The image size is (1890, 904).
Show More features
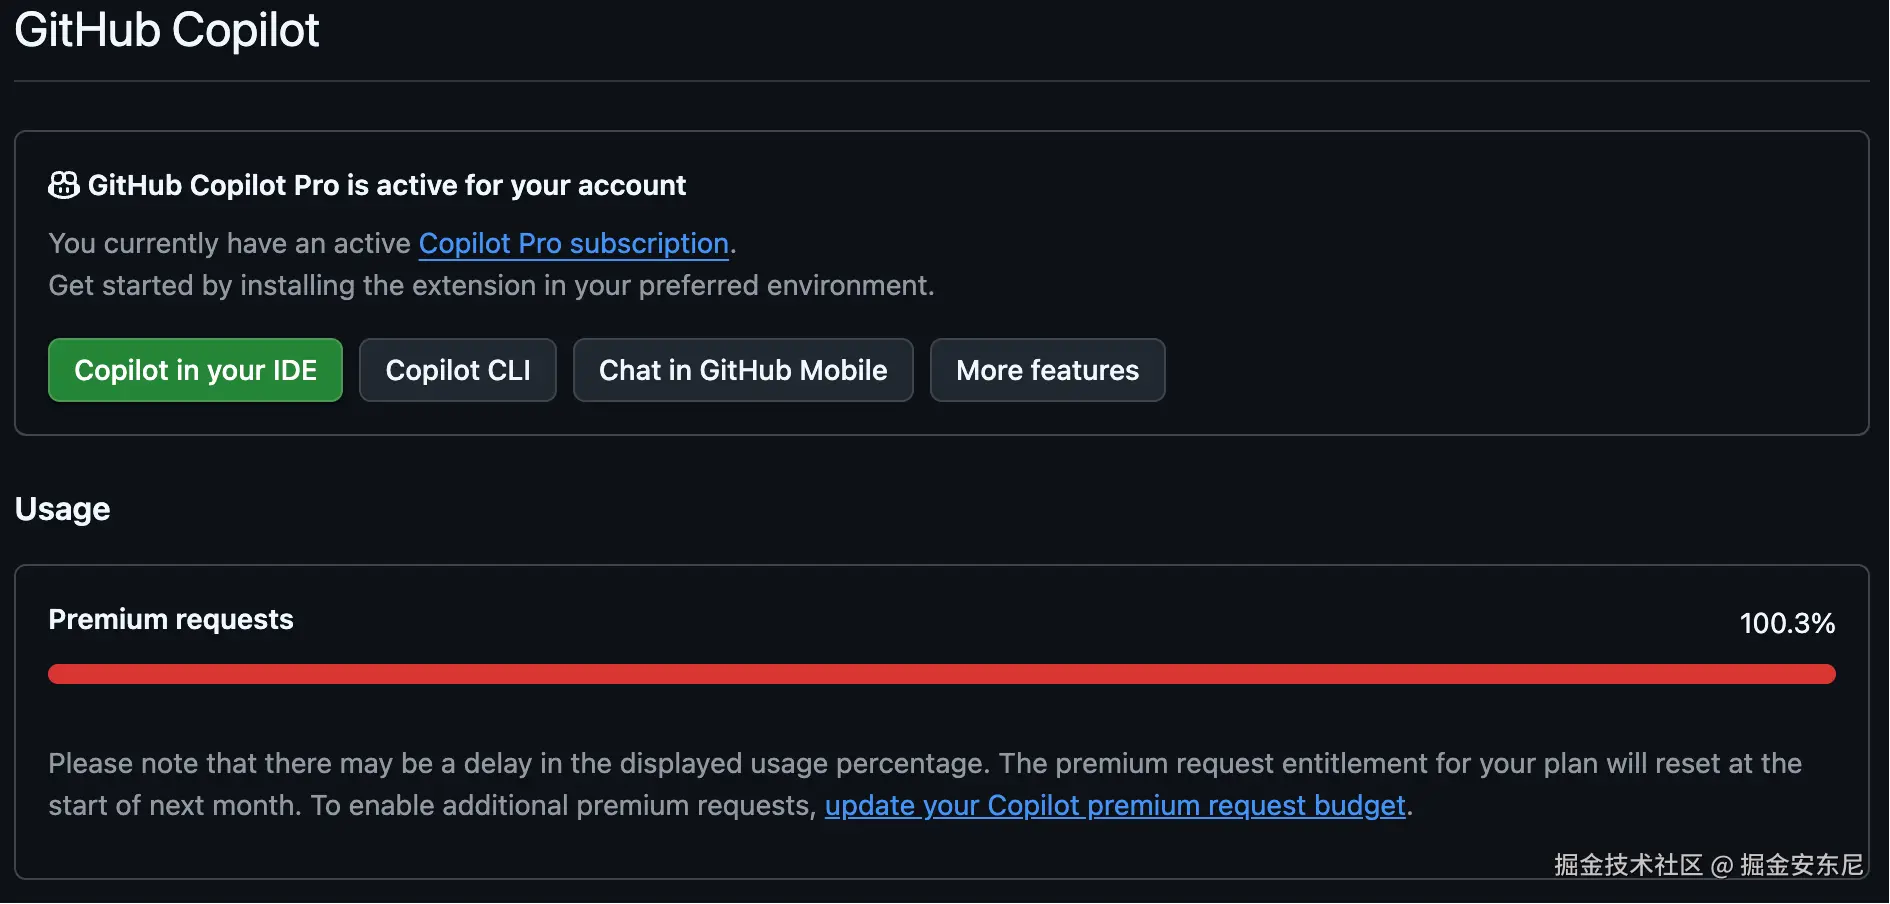click(1047, 370)
